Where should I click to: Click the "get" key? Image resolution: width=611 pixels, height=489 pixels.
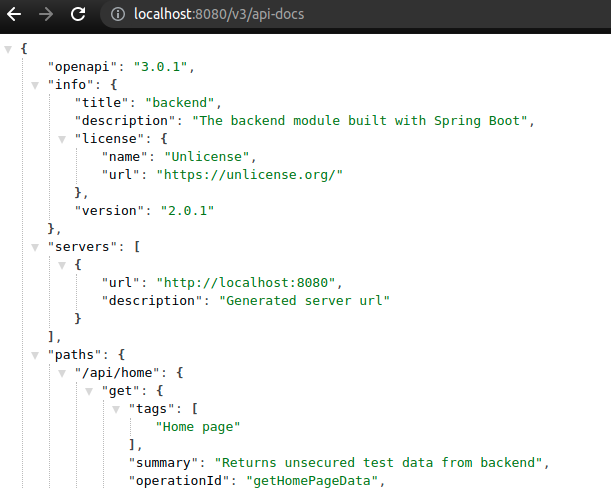(x=121, y=391)
